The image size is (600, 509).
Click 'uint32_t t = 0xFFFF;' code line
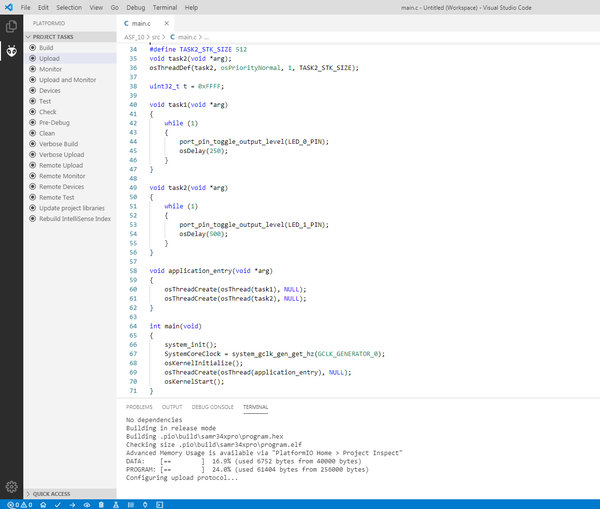pos(187,86)
